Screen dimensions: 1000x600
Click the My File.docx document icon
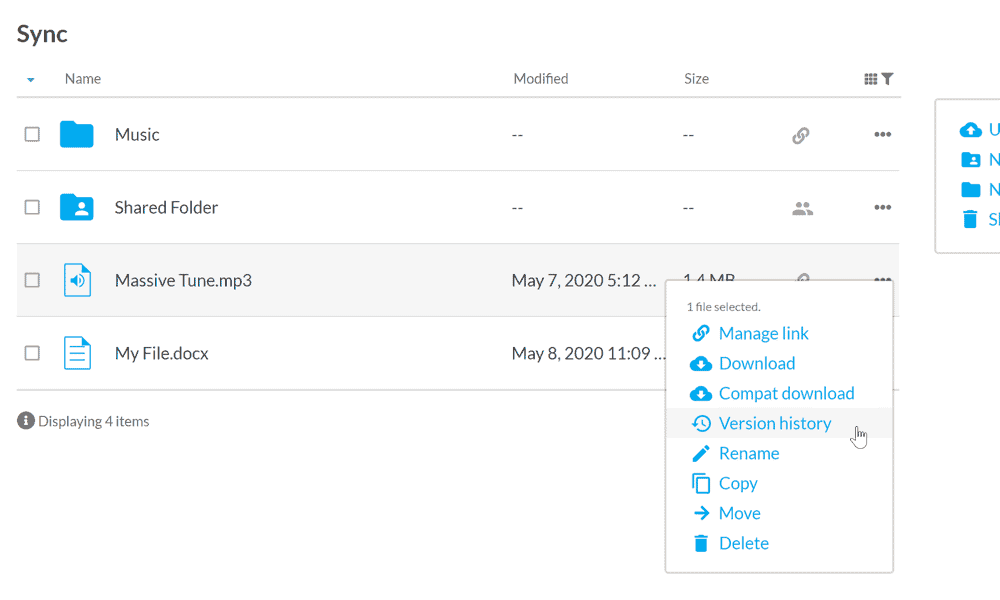click(77, 353)
